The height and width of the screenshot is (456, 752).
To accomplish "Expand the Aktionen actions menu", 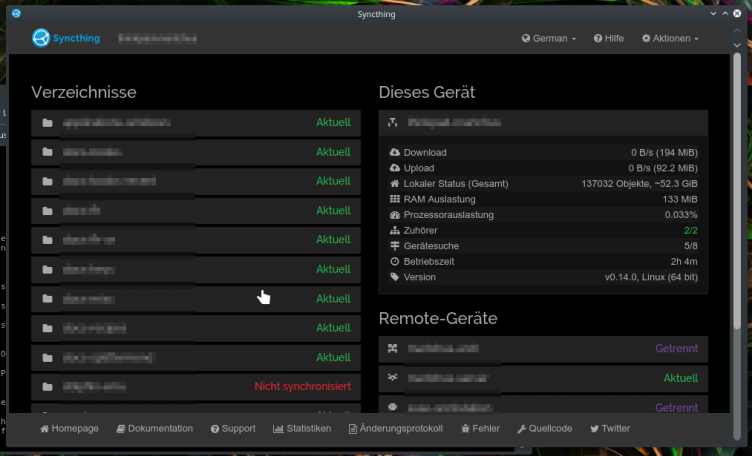I will tap(669, 38).
